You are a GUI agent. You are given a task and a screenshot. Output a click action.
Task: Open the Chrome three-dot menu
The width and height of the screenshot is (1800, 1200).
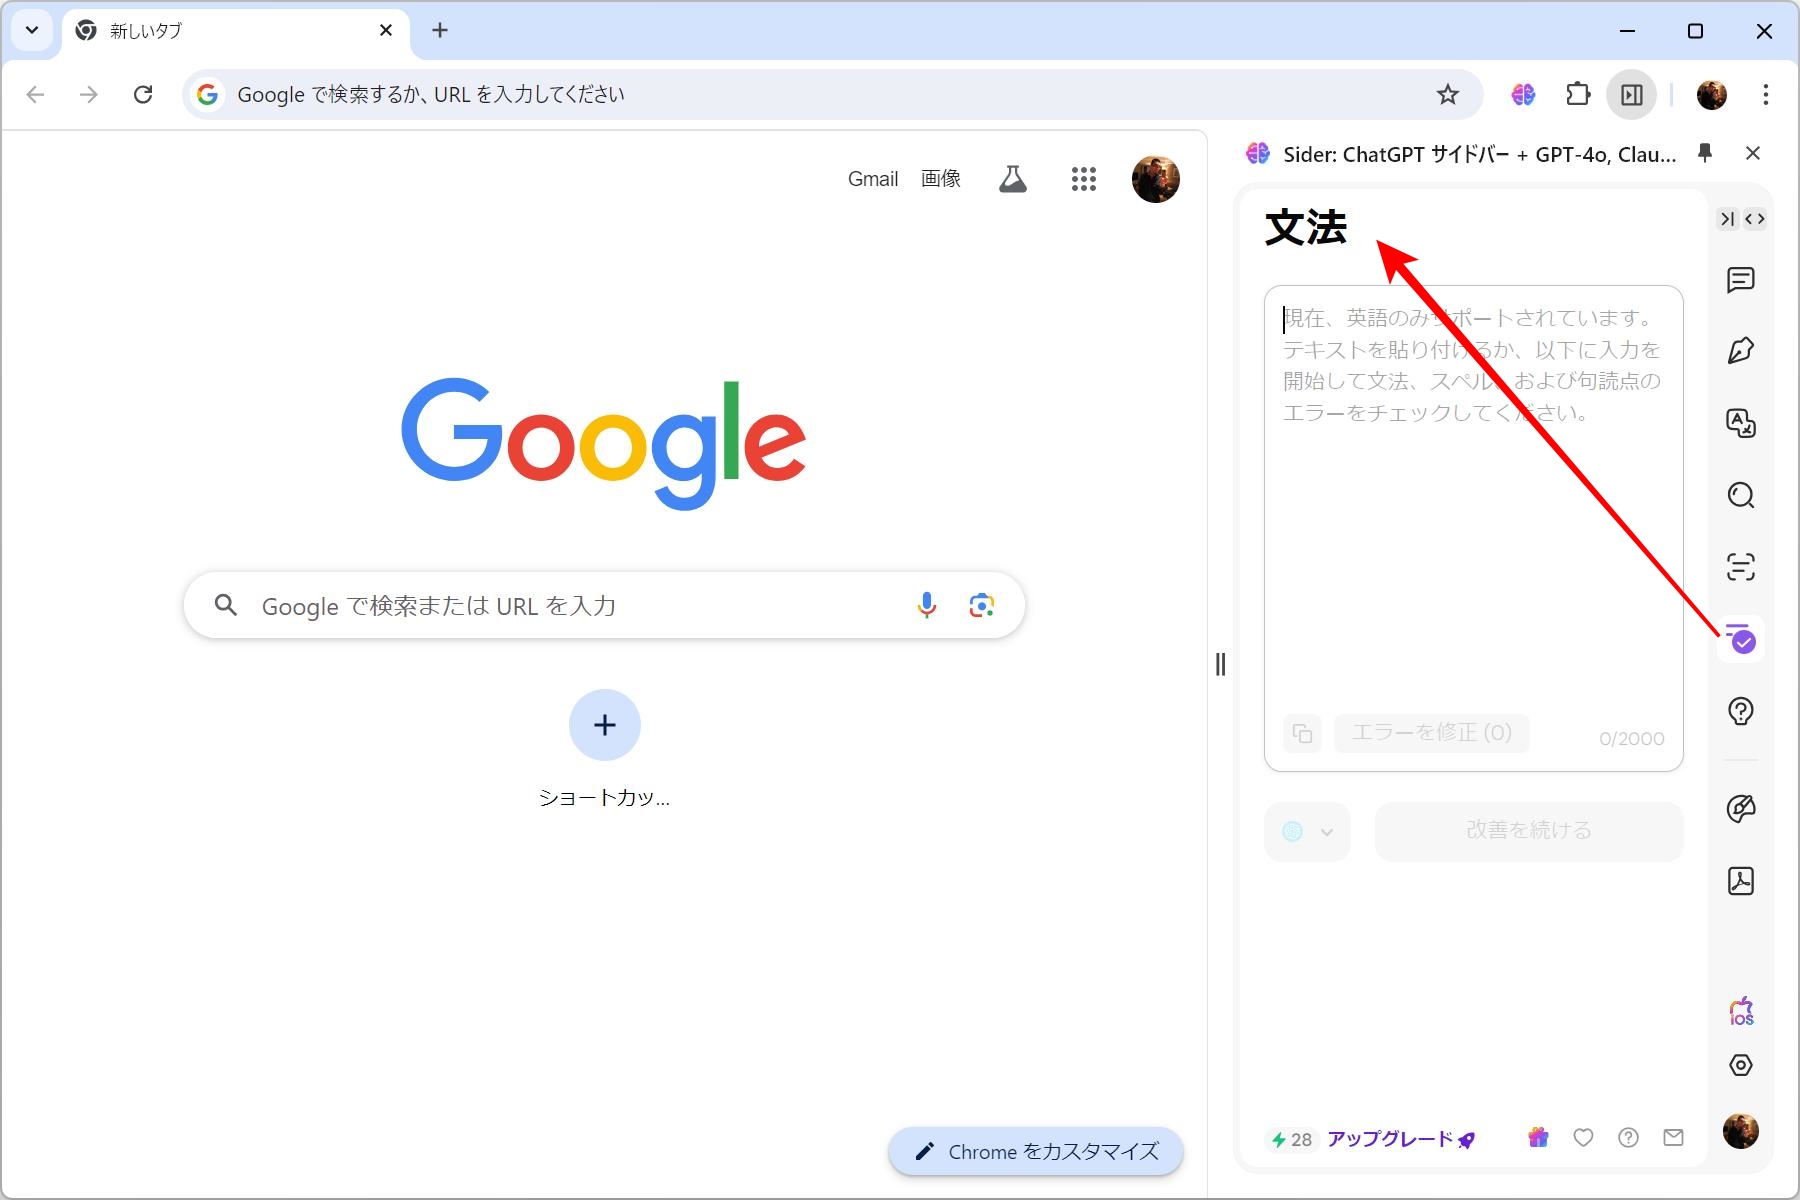(1766, 94)
